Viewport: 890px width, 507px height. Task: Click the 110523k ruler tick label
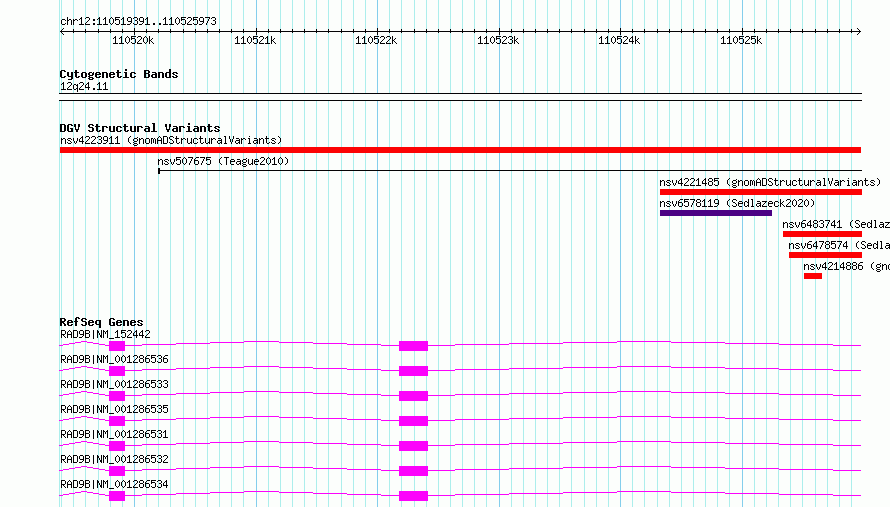(498, 40)
